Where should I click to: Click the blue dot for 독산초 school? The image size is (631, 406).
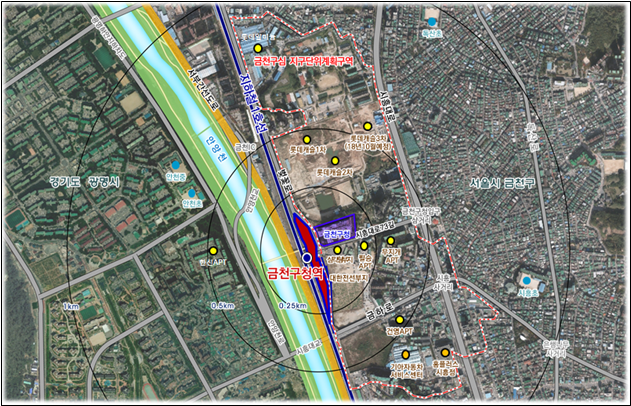click(432, 21)
